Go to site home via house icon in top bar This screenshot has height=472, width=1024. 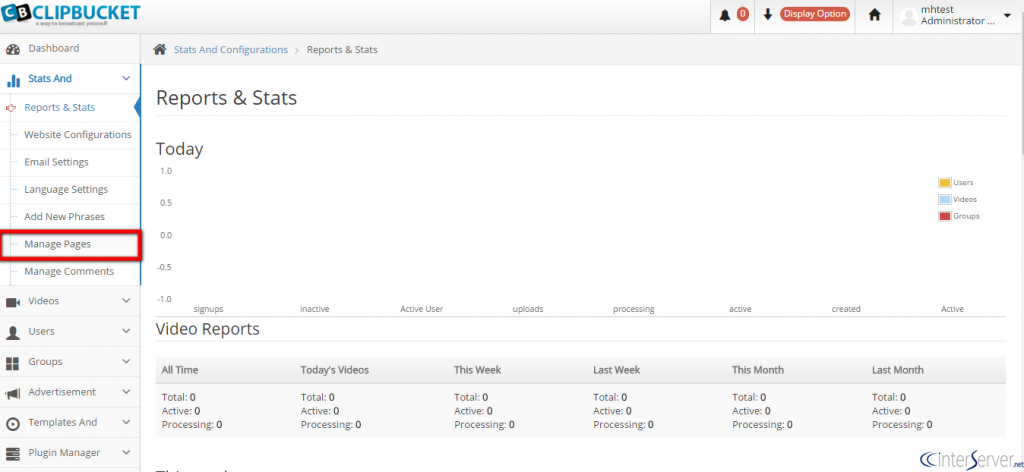point(874,14)
